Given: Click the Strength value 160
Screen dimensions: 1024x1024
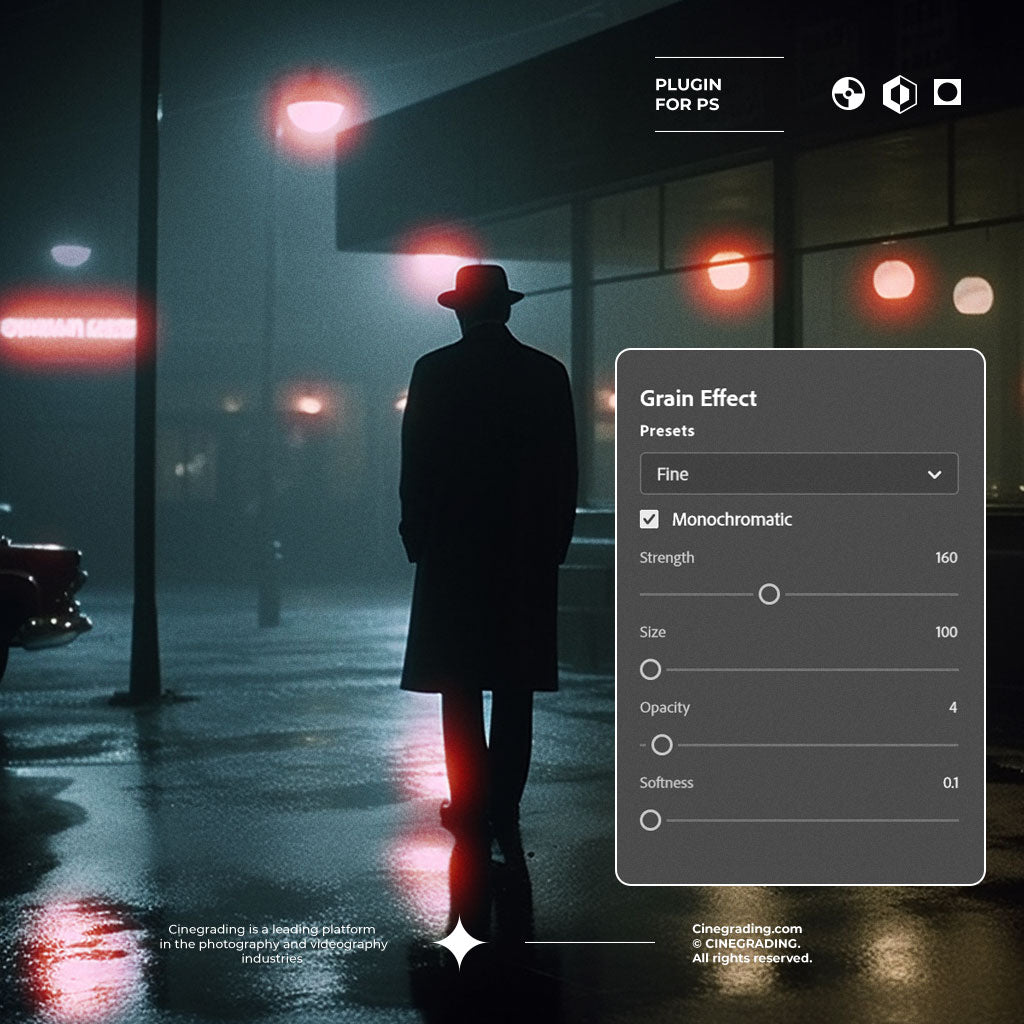Looking at the screenshot, I should point(946,558).
